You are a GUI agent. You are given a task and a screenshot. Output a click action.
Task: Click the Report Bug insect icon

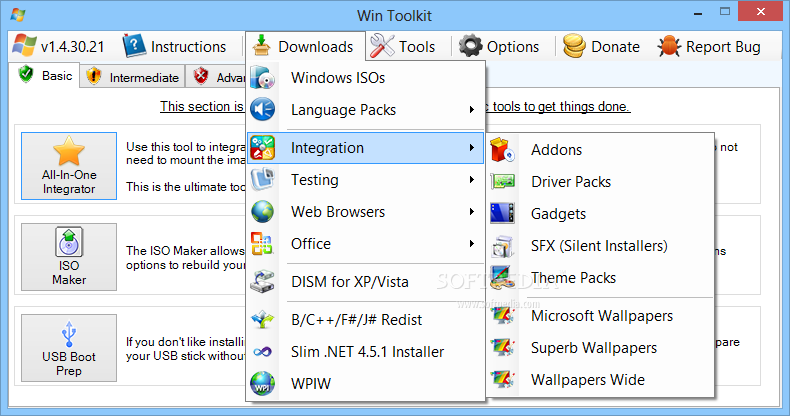(x=669, y=46)
